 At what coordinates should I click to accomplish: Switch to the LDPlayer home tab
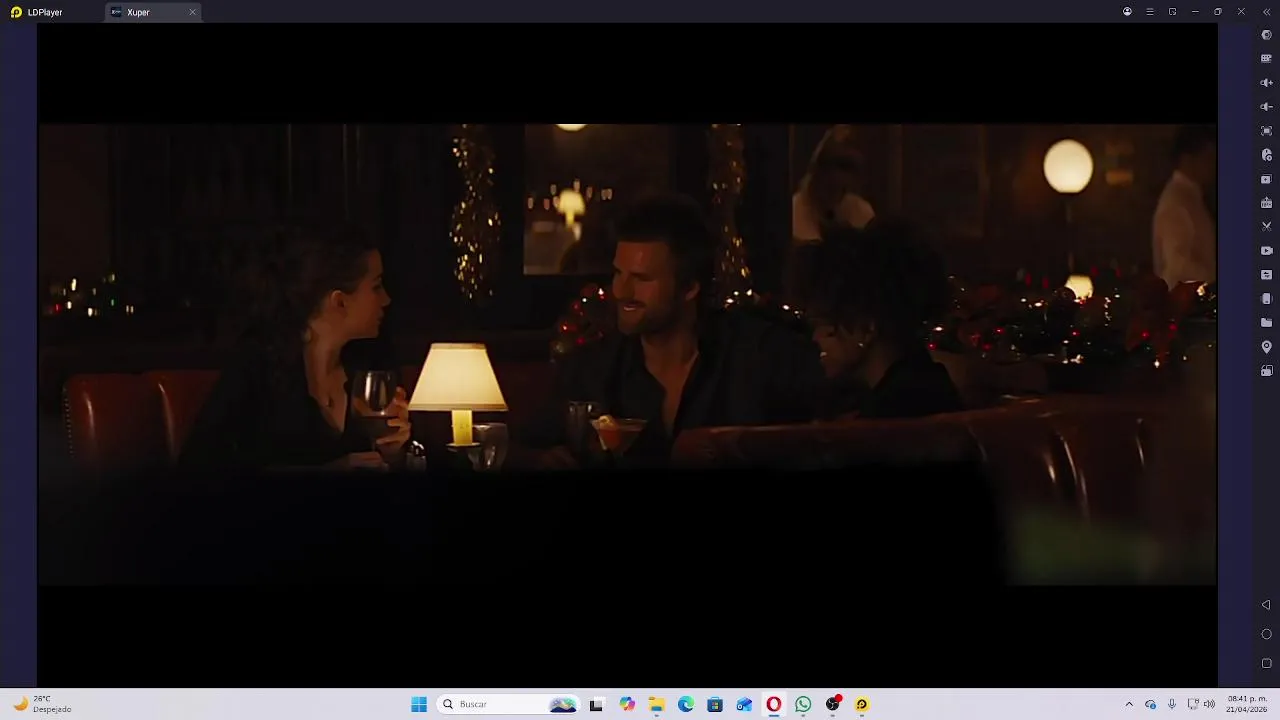click(x=37, y=12)
